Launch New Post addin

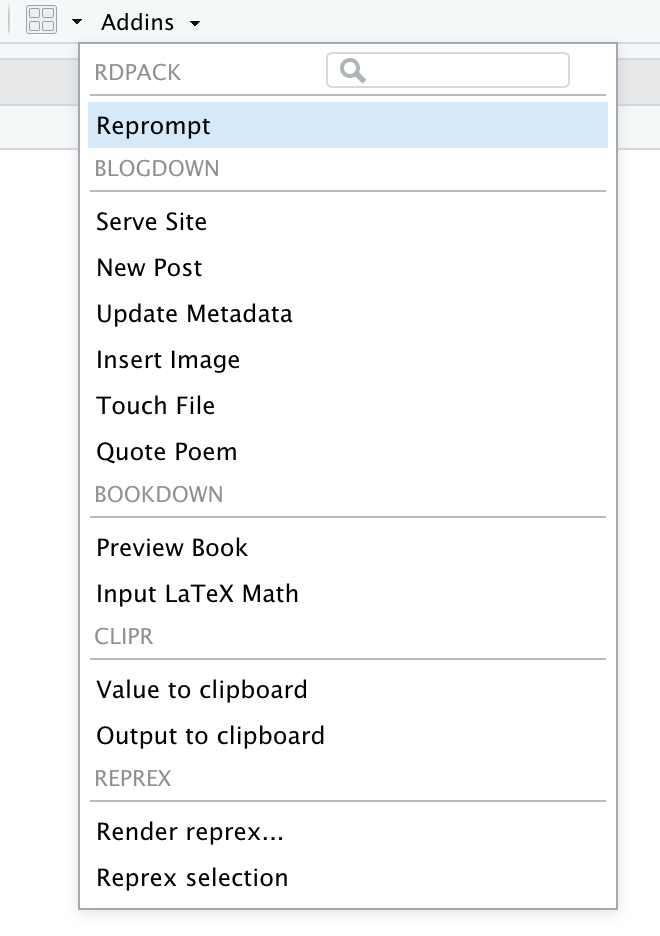[x=148, y=267]
